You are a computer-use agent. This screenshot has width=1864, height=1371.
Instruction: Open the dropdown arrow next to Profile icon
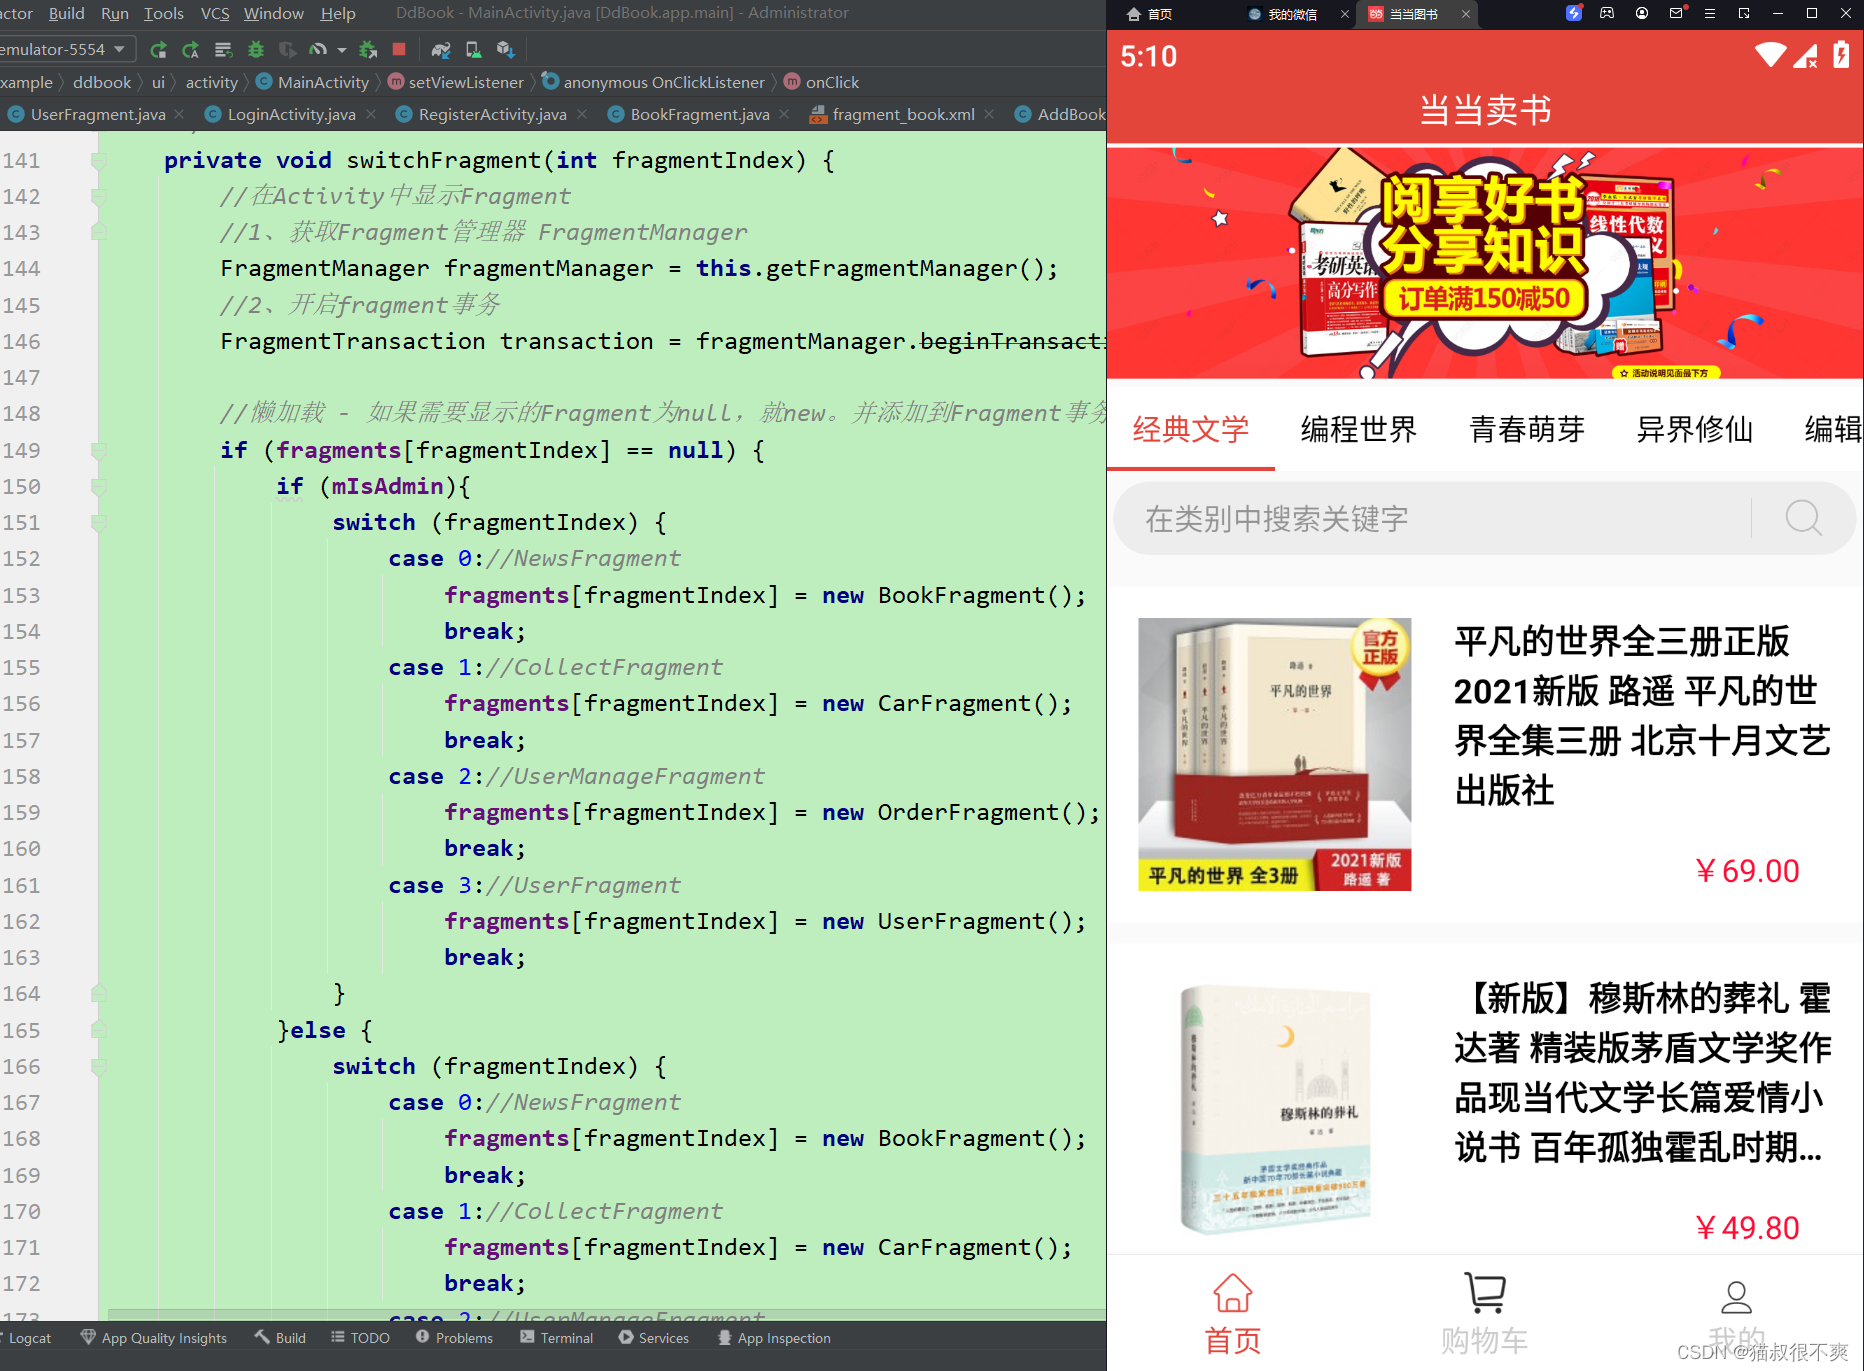(342, 49)
